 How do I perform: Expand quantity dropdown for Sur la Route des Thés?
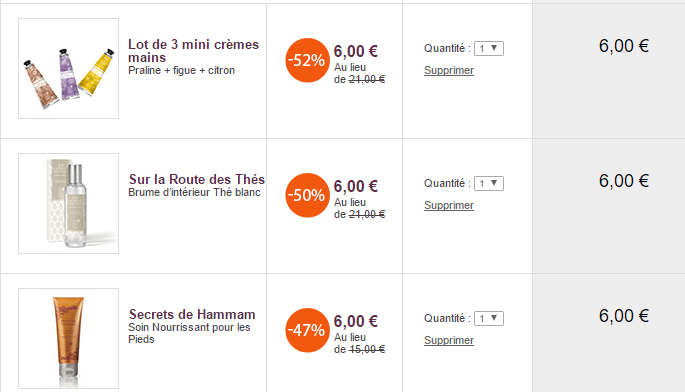tap(489, 184)
